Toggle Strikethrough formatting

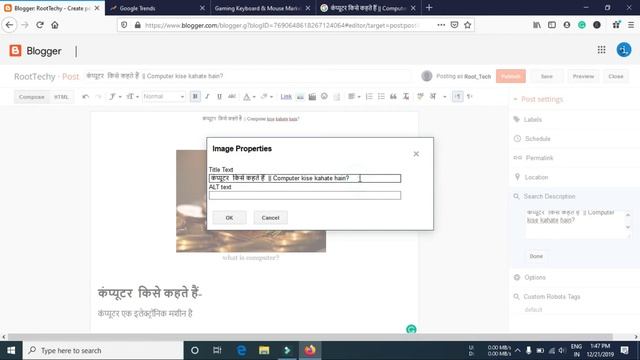[x=232, y=97]
